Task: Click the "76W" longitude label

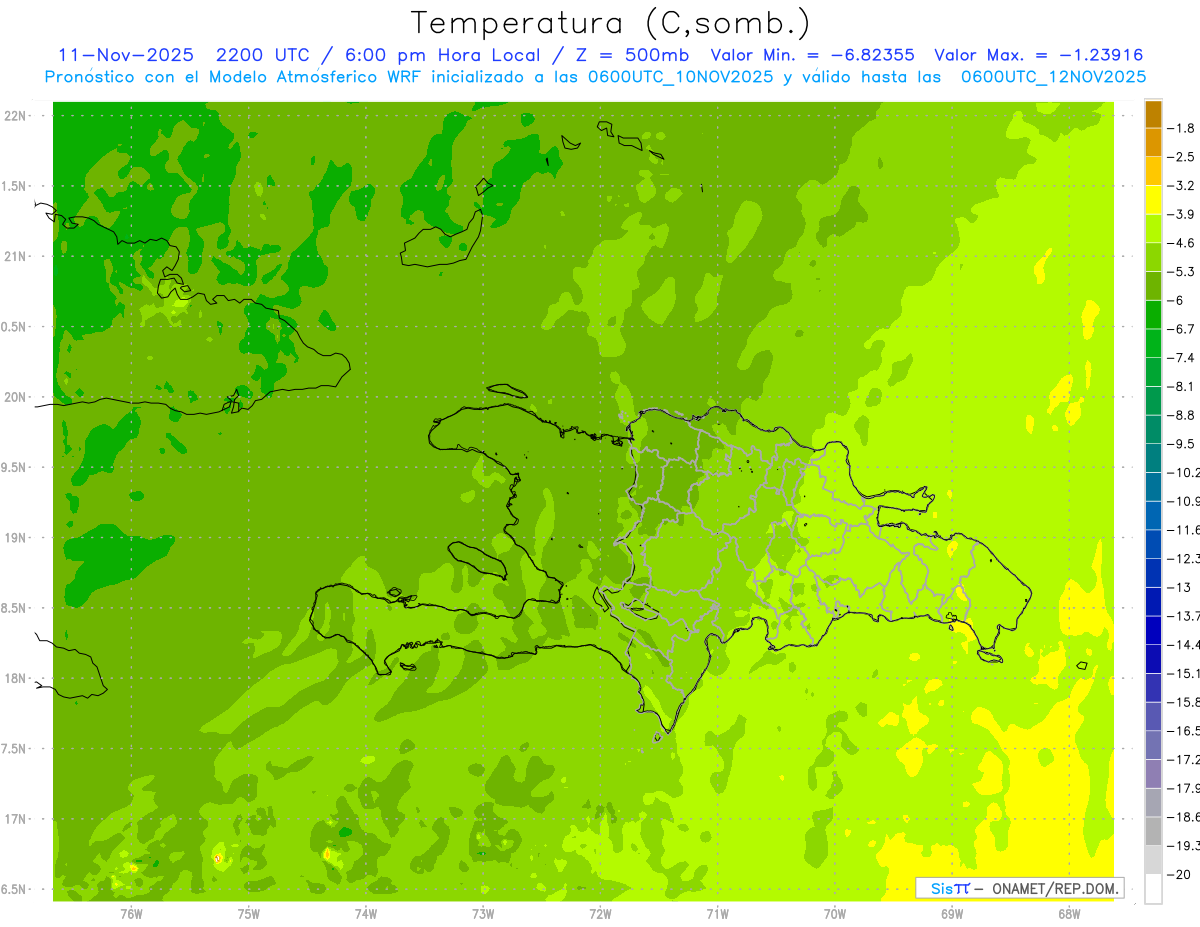Action: click(x=131, y=913)
